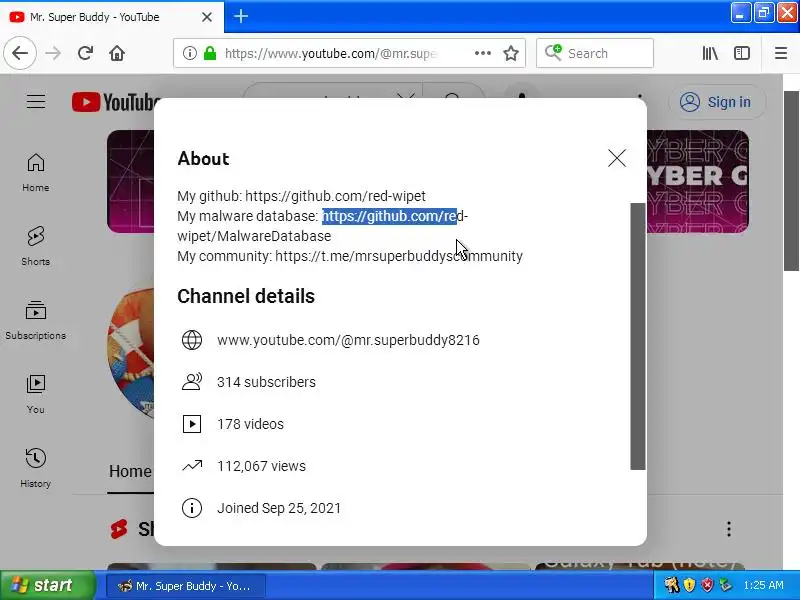Click the subscribers people icon
The height and width of the screenshot is (600, 800).
(192, 382)
